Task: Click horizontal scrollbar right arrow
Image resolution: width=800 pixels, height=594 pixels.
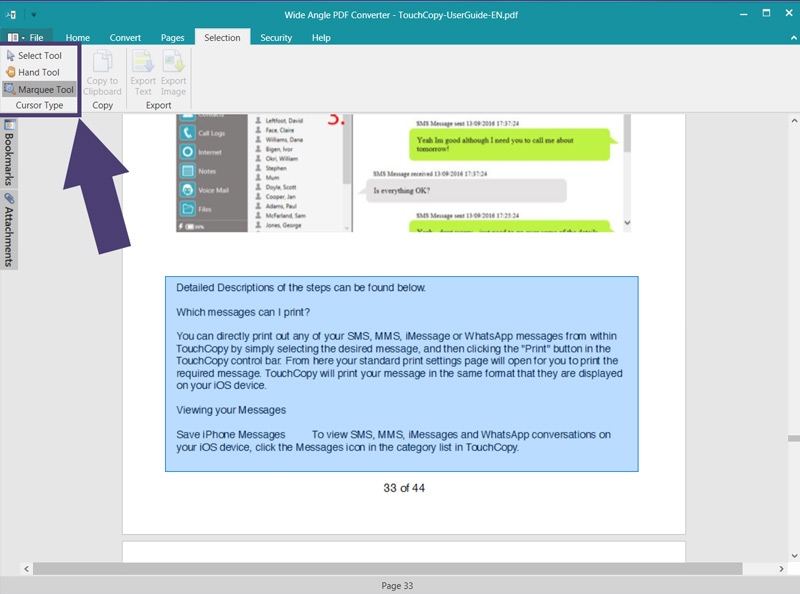Action: (781, 568)
